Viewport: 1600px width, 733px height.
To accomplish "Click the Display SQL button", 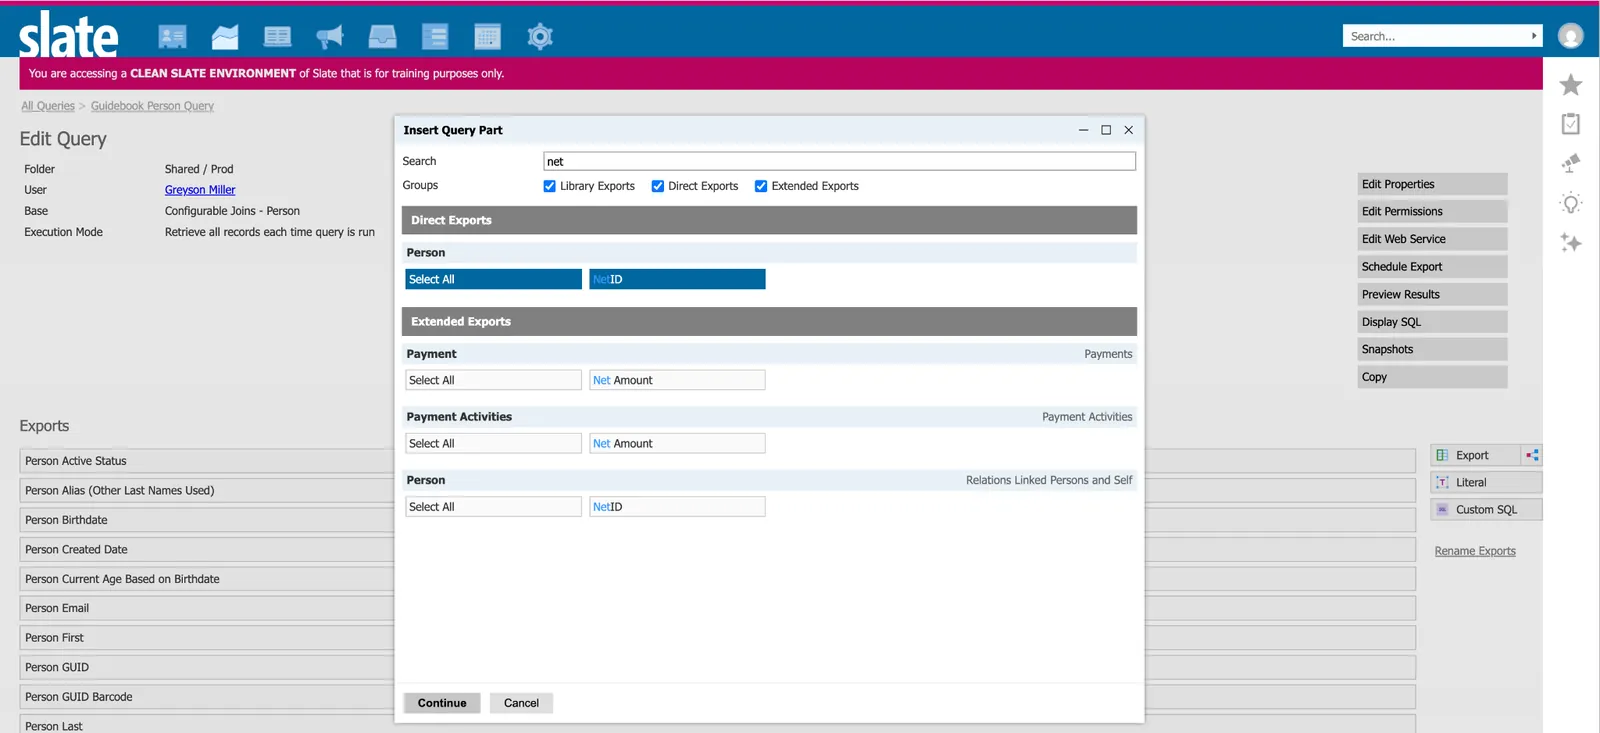I will [x=1432, y=322].
